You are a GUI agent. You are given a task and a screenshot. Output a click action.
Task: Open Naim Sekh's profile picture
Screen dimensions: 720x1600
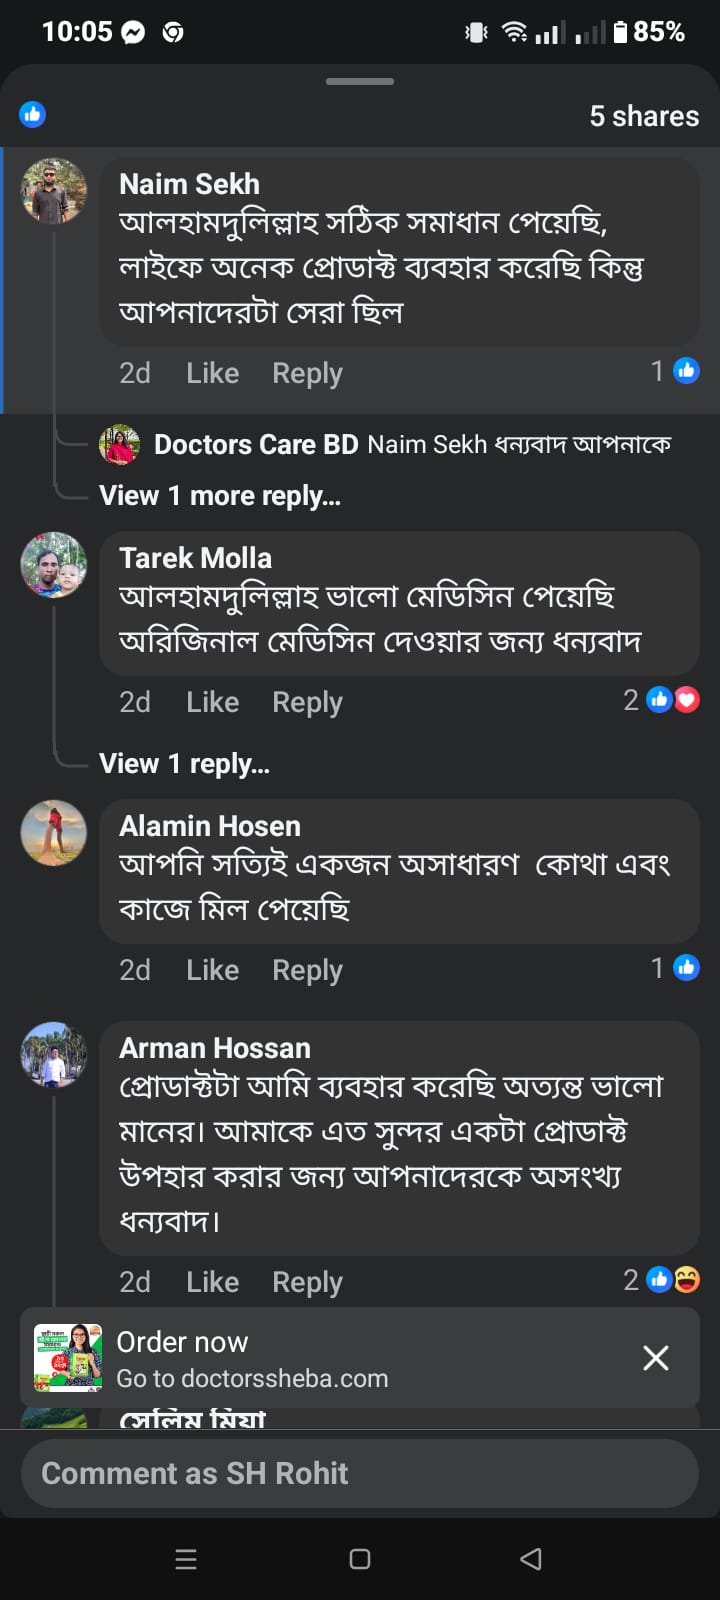[x=54, y=190]
